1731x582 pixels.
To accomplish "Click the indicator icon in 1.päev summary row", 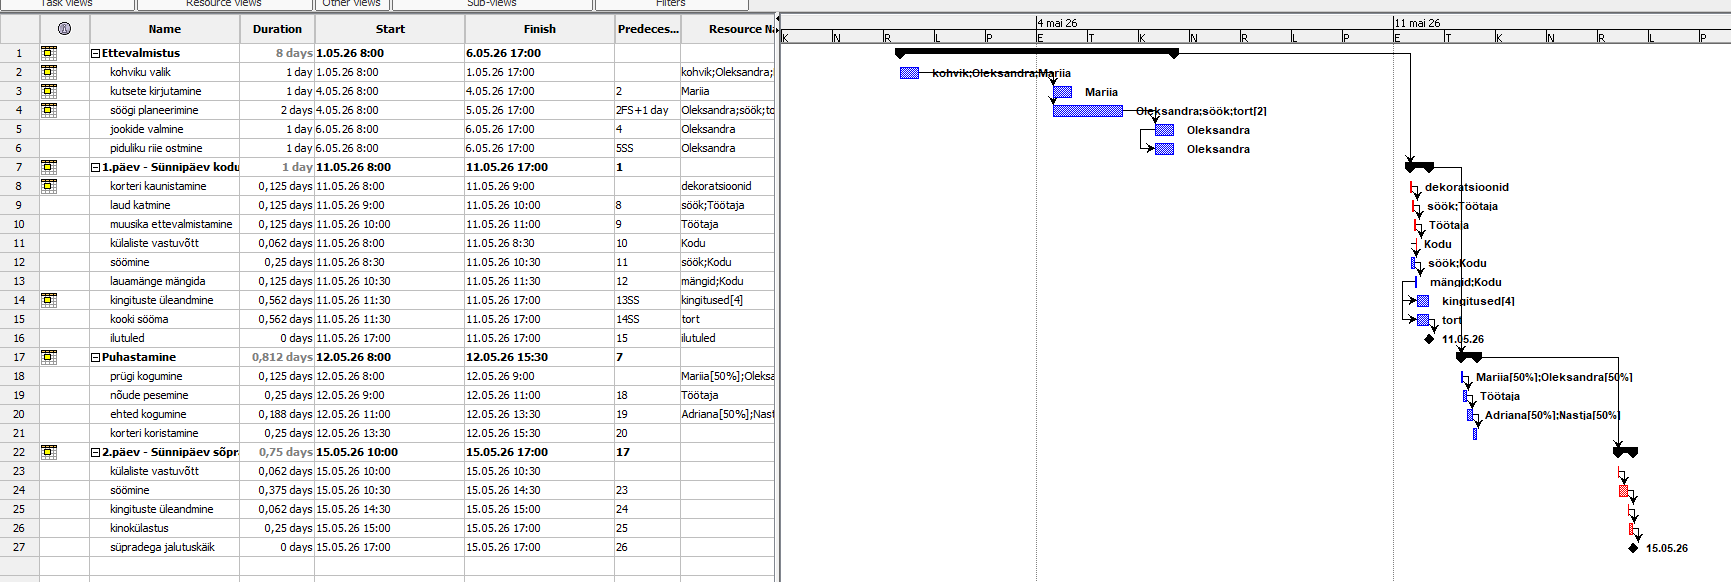I will pos(49,167).
